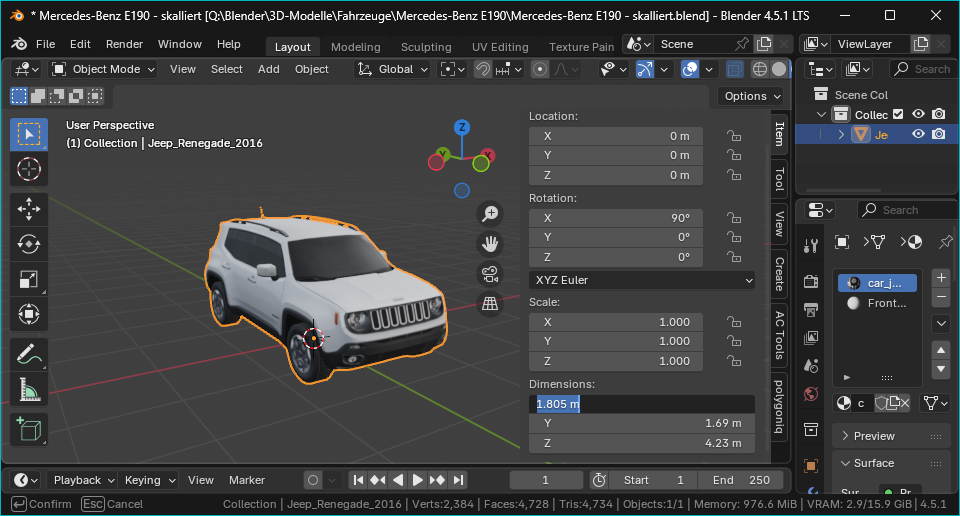Toggle camera view in the viewport

[x=490, y=273]
